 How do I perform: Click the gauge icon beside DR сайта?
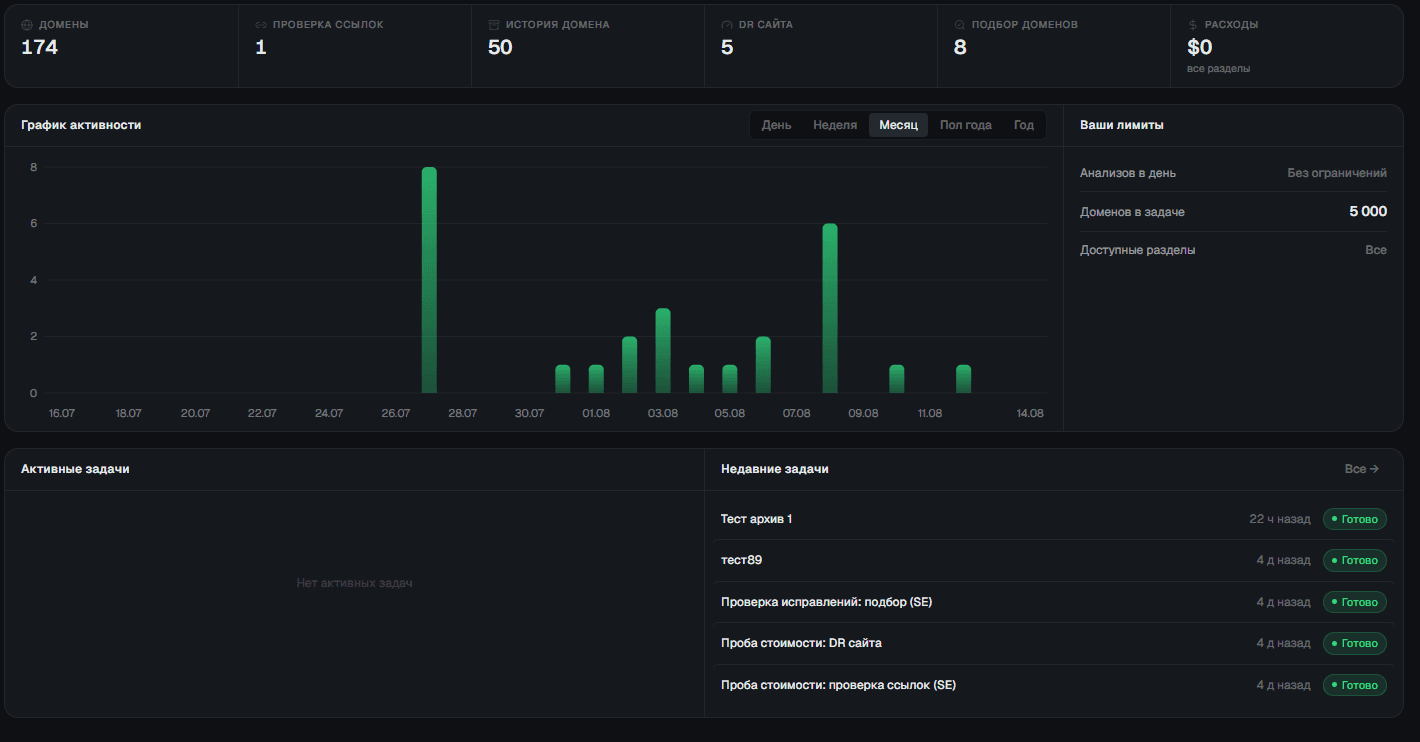[727, 25]
